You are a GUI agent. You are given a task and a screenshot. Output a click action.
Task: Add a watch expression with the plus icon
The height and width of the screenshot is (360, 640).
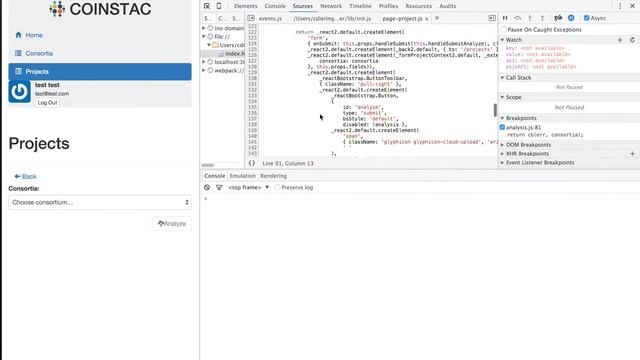[620, 40]
